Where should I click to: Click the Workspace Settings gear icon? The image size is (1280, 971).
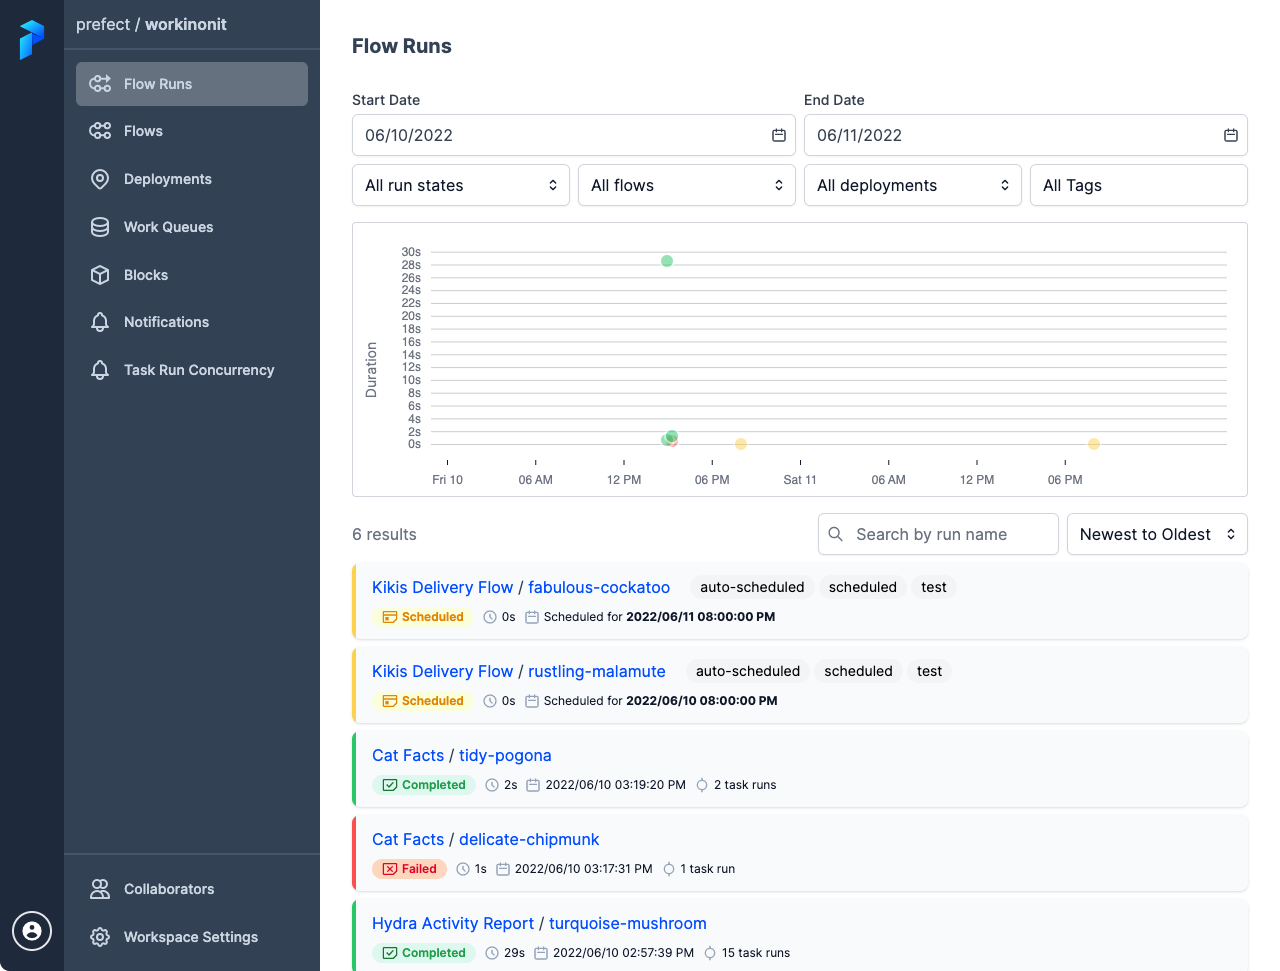100,937
